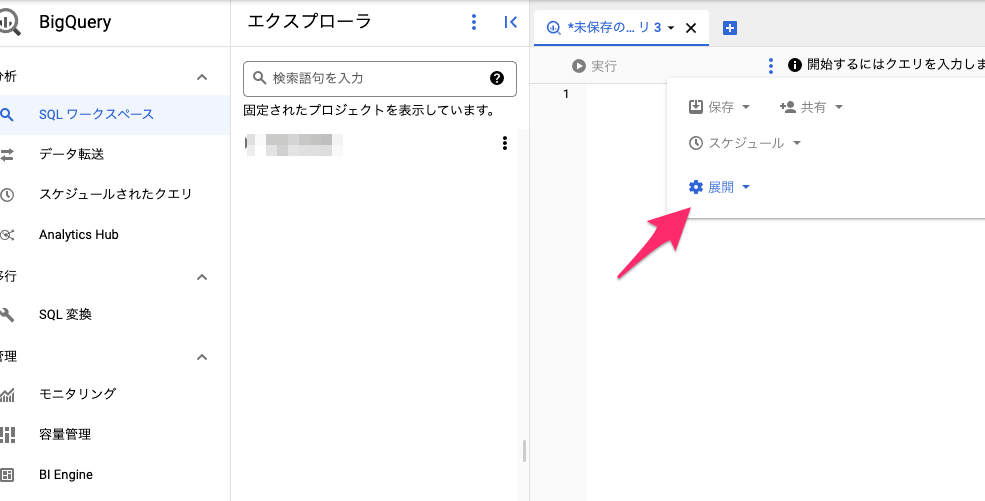Click the SQL ワークスペース magnifier icon
The height and width of the screenshot is (501, 985).
point(6,114)
